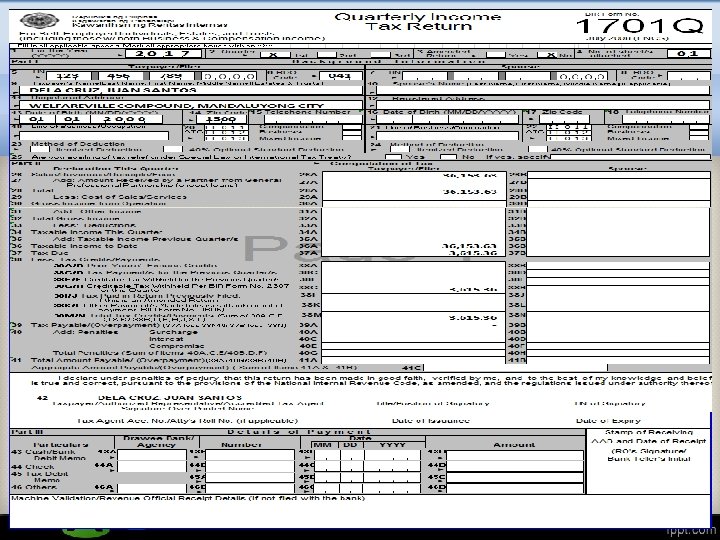Screen dimensions: 720x540
Task: Click the spouse Zip Code field
Action: (564, 119)
